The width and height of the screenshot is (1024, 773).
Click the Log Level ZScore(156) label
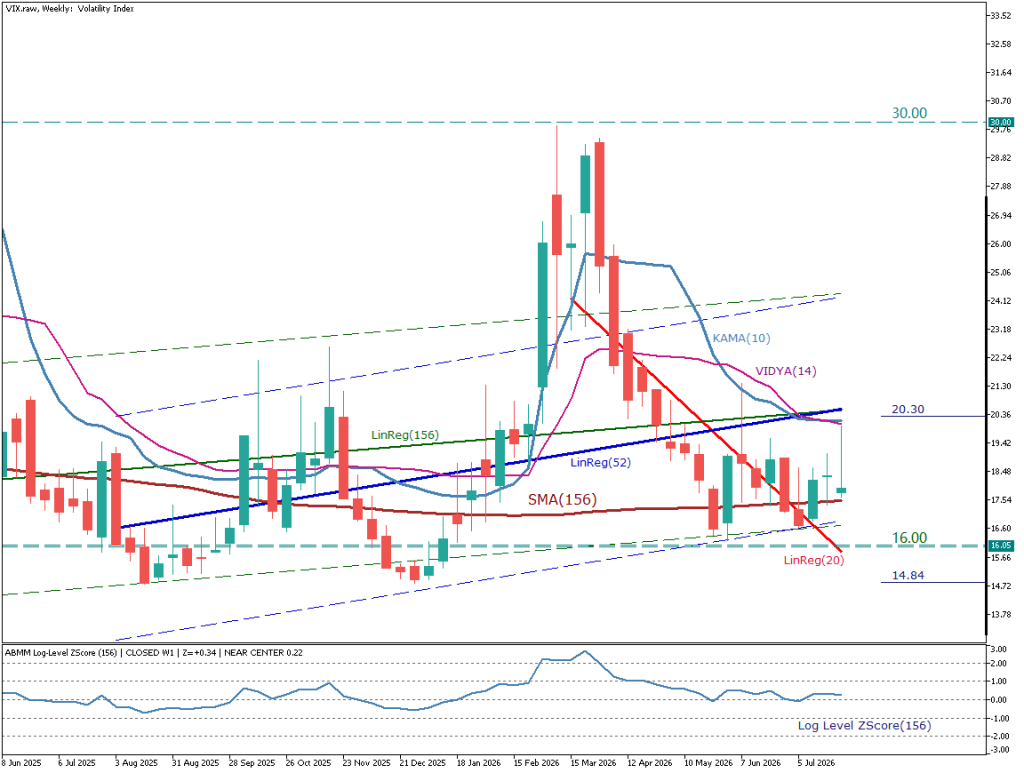tap(864, 725)
